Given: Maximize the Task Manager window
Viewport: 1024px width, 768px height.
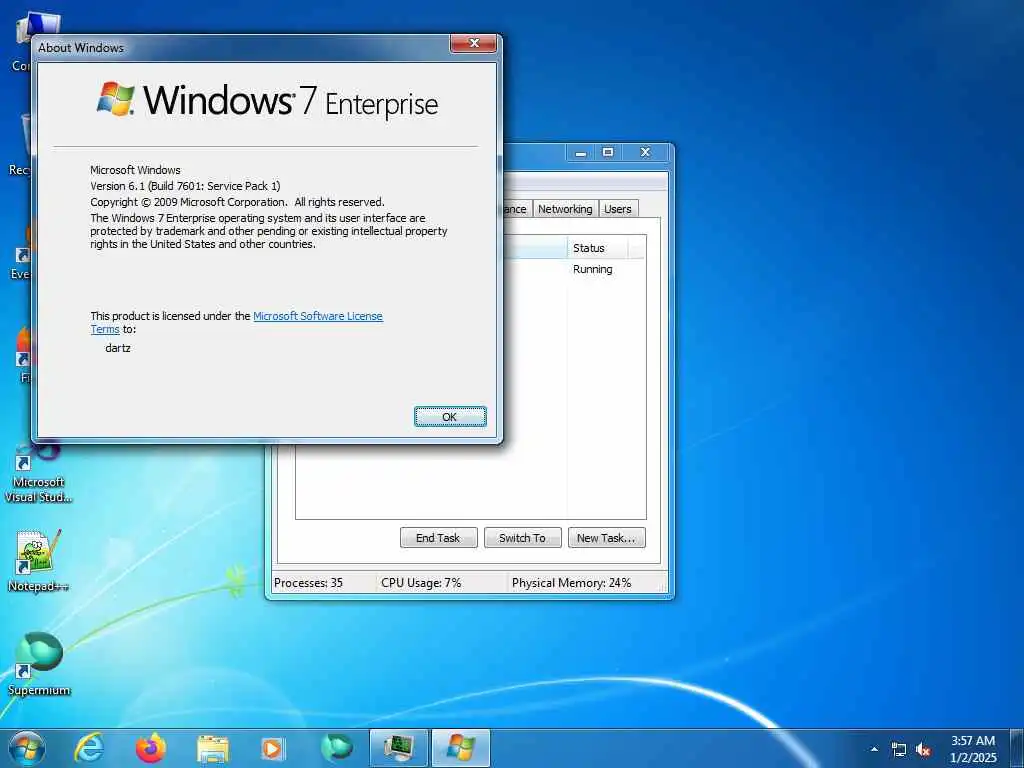Looking at the screenshot, I should click(x=608, y=153).
